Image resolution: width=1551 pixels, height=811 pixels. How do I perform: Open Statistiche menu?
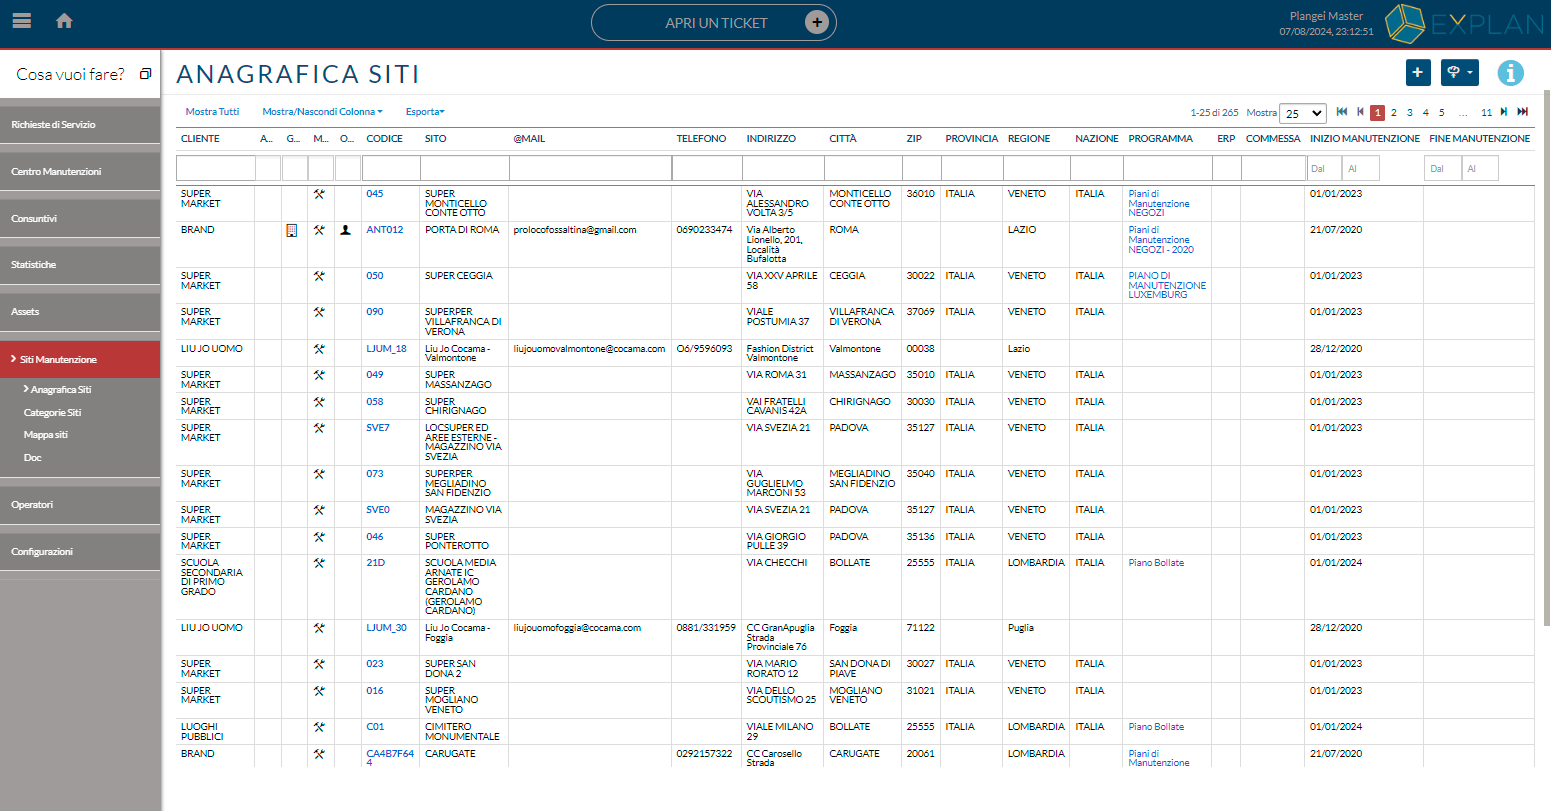[x=80, y=265]
